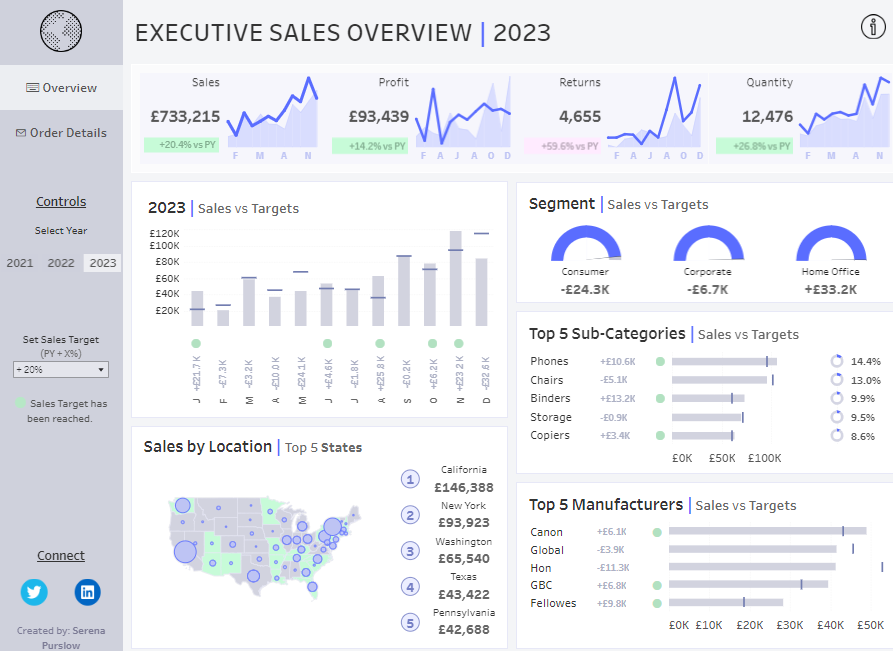Click Copiers 8.6% donut indicator
Screen dimensions: 893x651
point(837,436)
